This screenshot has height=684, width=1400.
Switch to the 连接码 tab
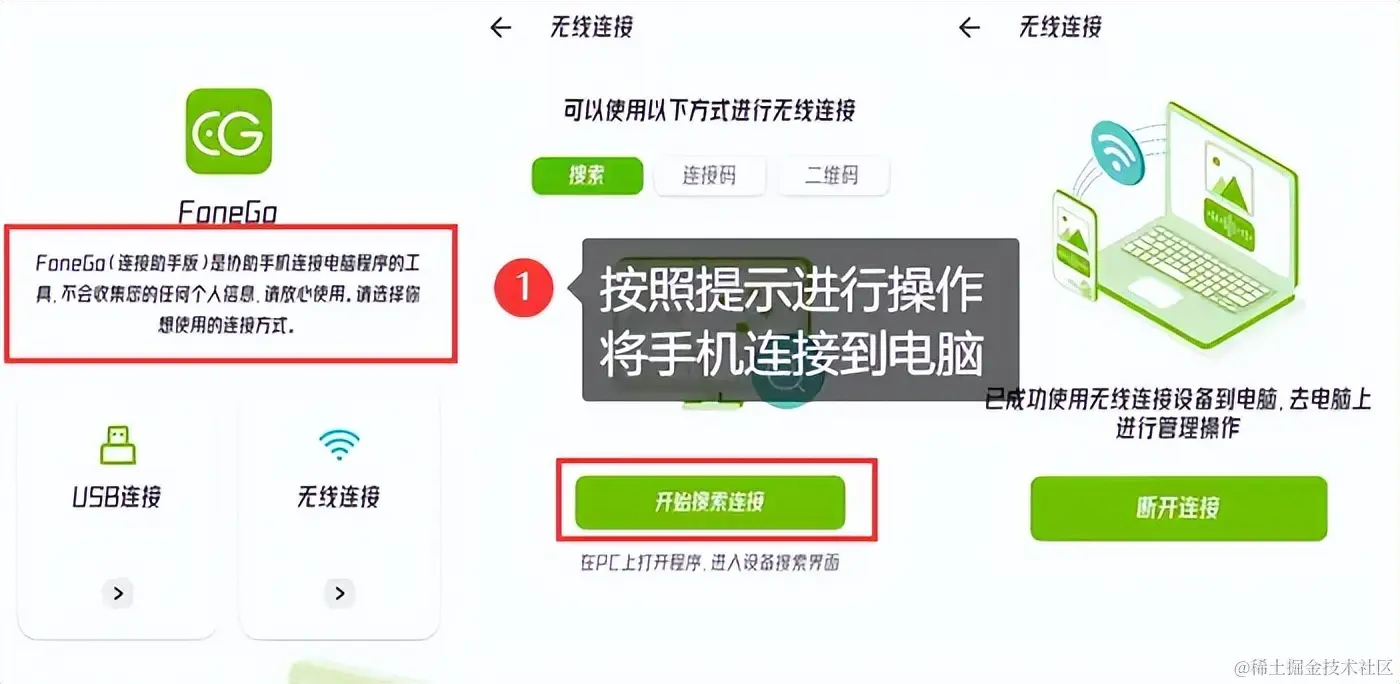(x=709, y=176)
